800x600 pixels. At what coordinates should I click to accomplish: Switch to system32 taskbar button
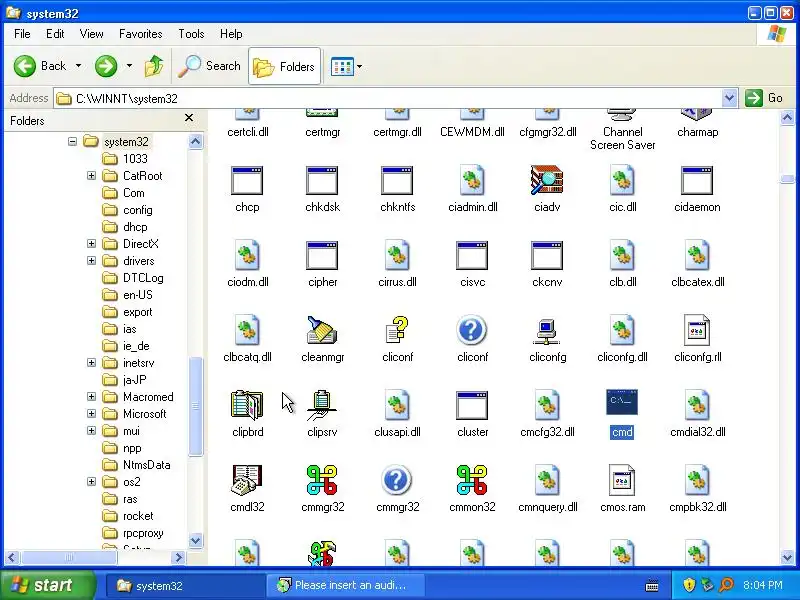(x=184, y=586)
